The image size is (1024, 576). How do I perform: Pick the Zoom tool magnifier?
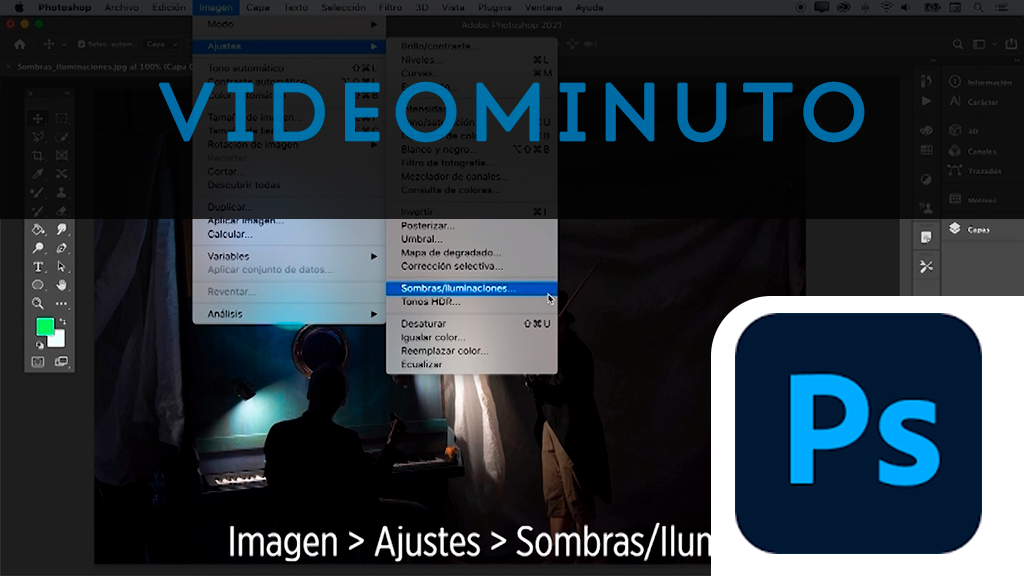coord(38,303)
